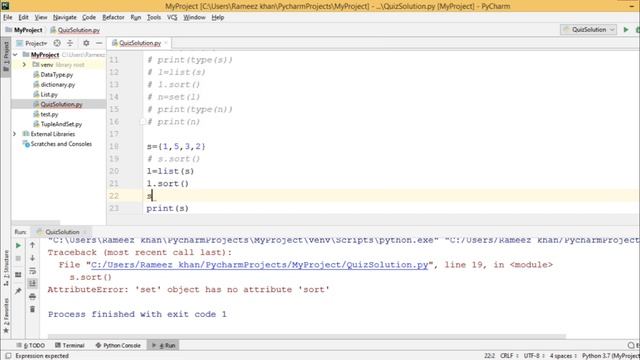Viewport: 640px width, 360px height.
Task: Click the Stop process square in Run panel
Action: pos(18,258)
